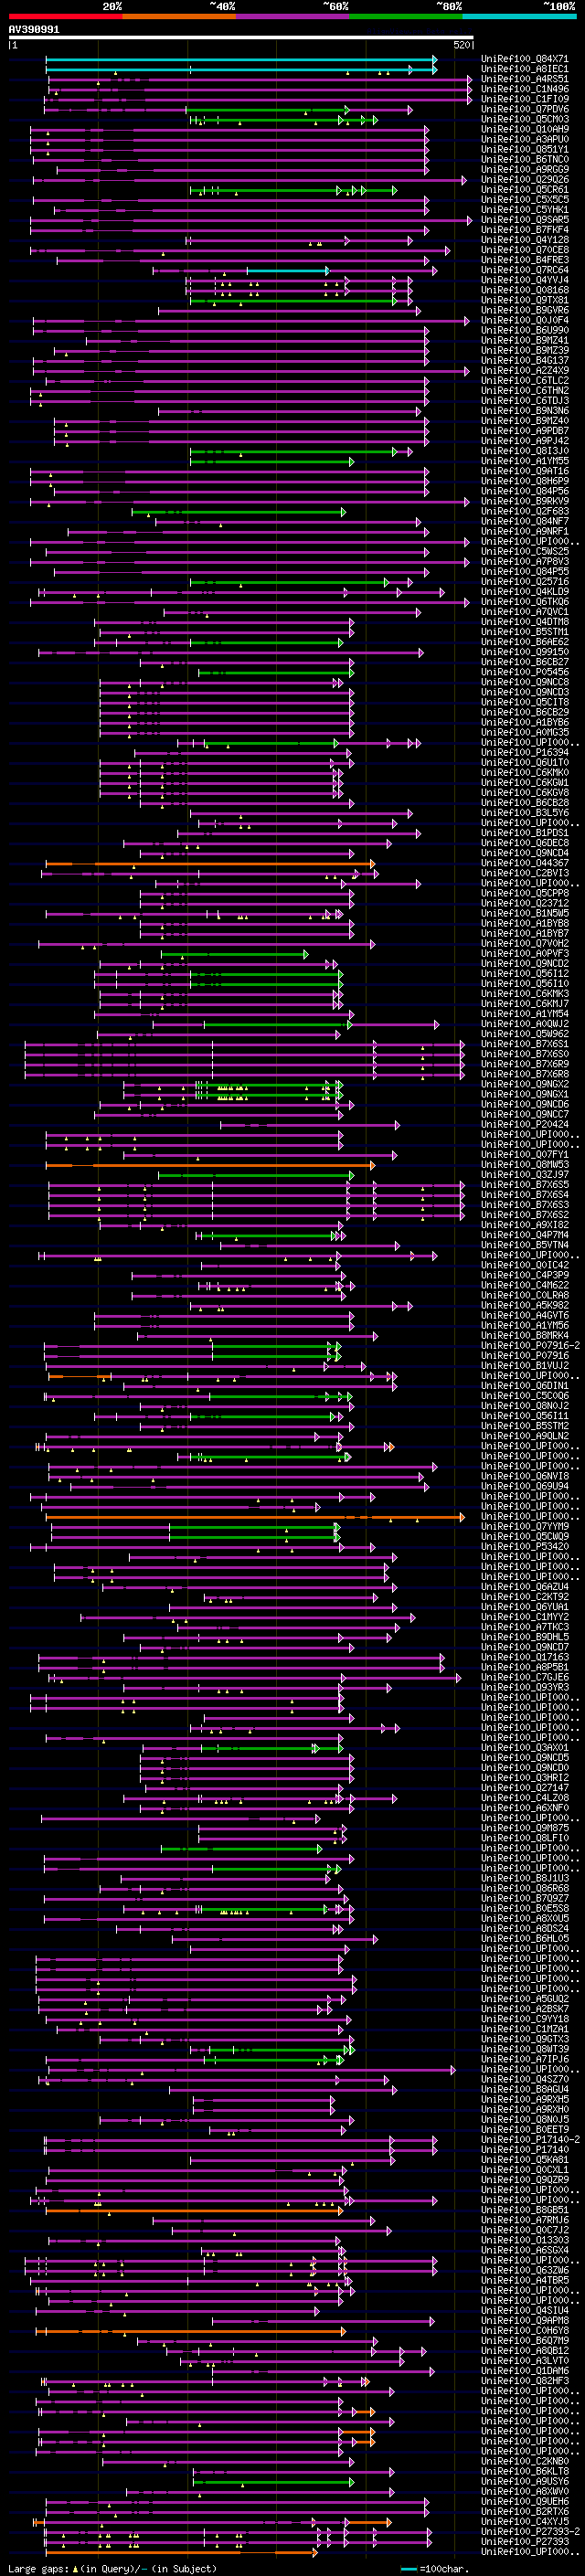585x2576 pixels.
Task: Select the UniRef100_B9RKV9 label
Action: pos(524,501)
